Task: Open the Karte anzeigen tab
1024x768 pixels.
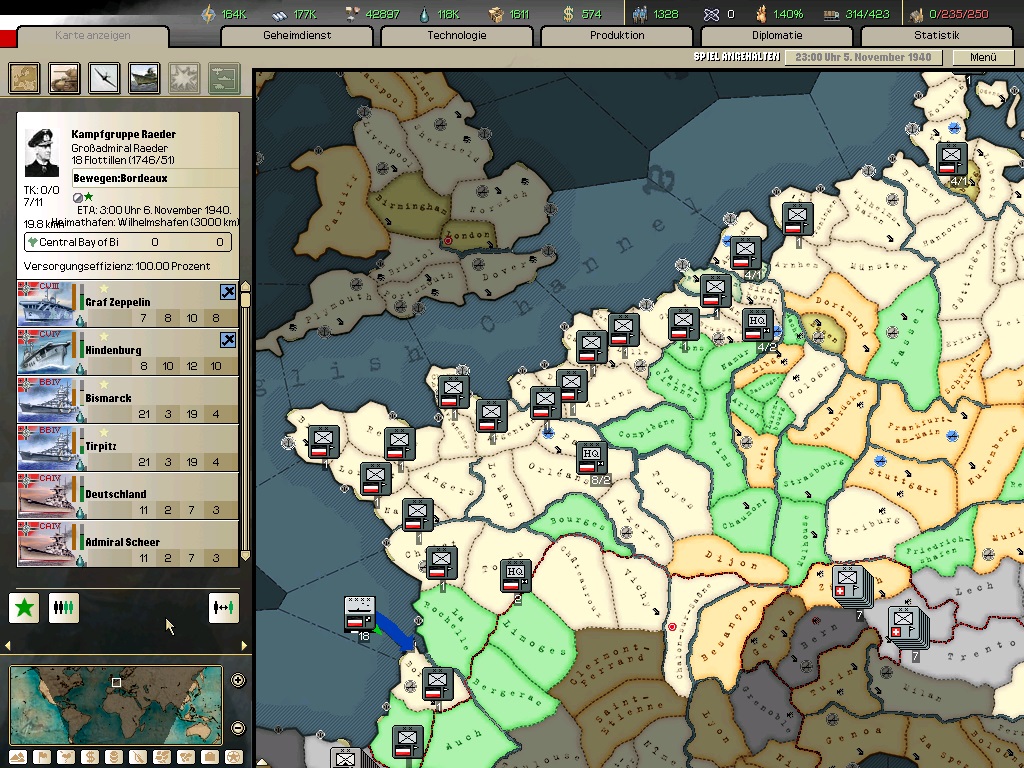Action: point(93,35)
